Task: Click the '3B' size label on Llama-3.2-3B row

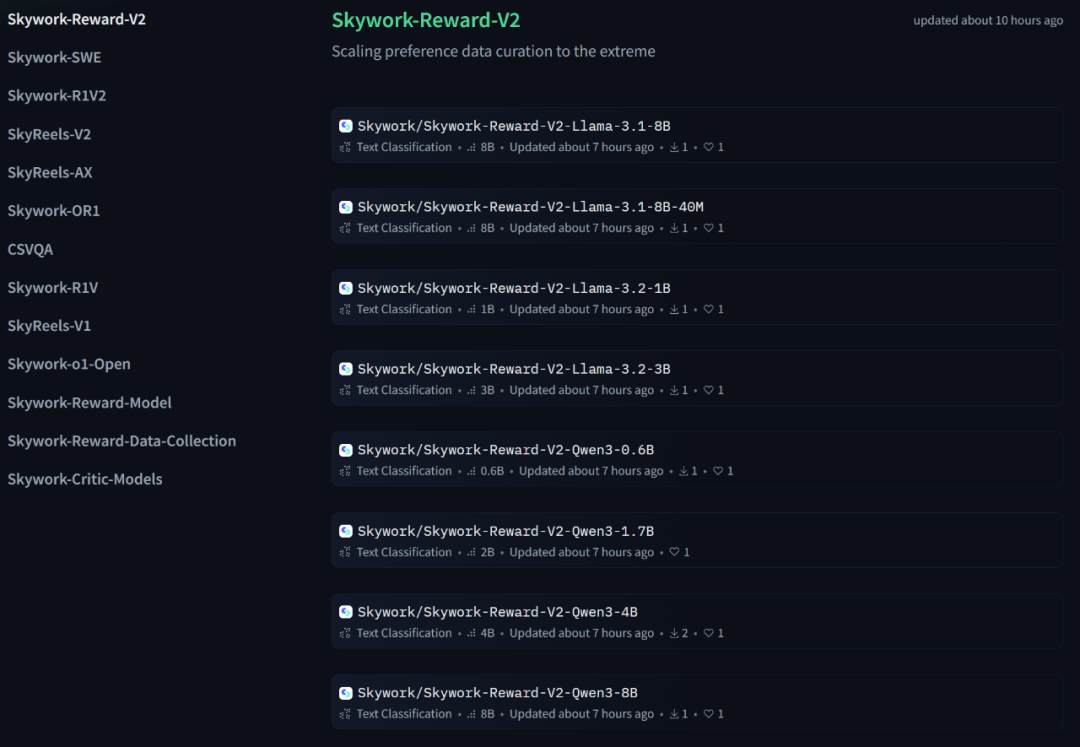Action: pyautogui.click(x=488, y=390)
